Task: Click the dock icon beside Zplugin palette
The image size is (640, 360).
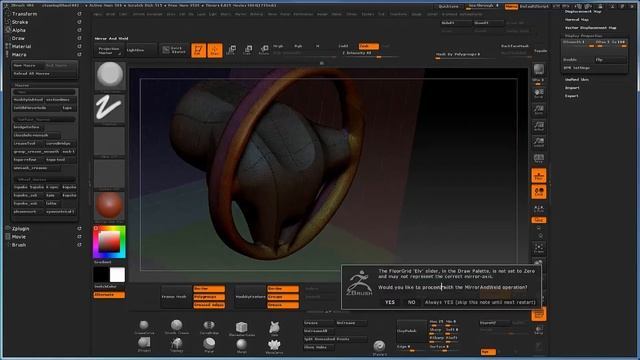Action: tap(79, 229)
